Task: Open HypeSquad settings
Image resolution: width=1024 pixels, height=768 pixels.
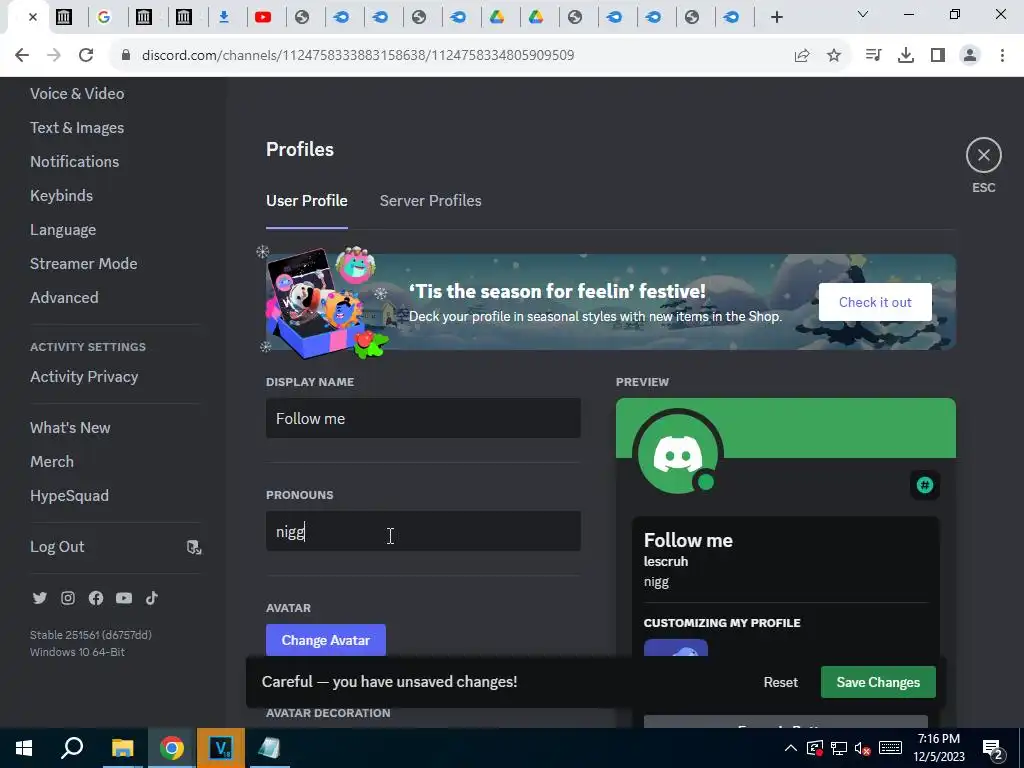Action: (x=69, y=496)
